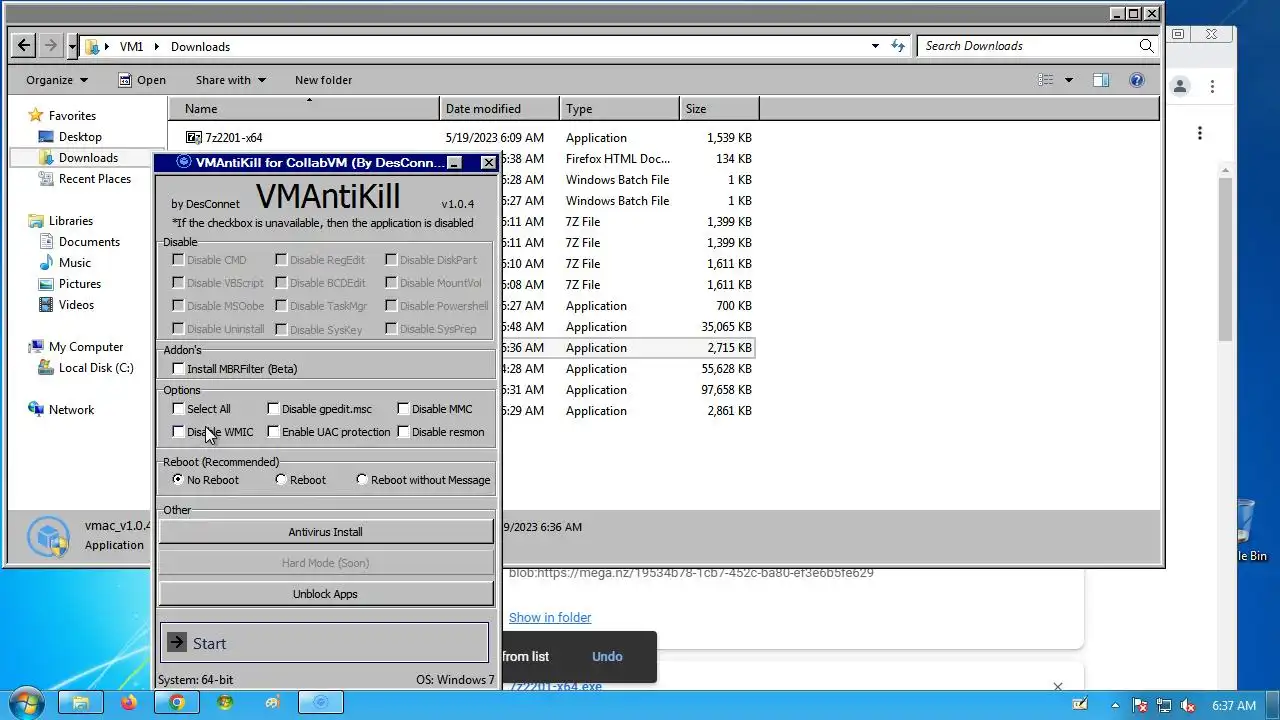This screenshot has width=1280, height=720.
Task: Check Enable UAC protection
Action: [273, 432]
